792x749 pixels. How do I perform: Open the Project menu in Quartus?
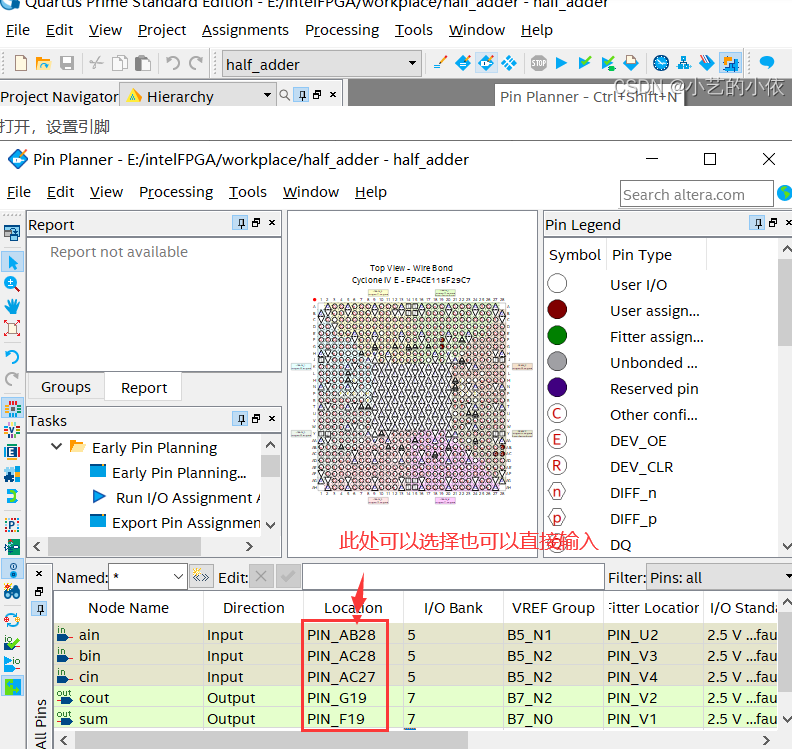click(162, 30)
